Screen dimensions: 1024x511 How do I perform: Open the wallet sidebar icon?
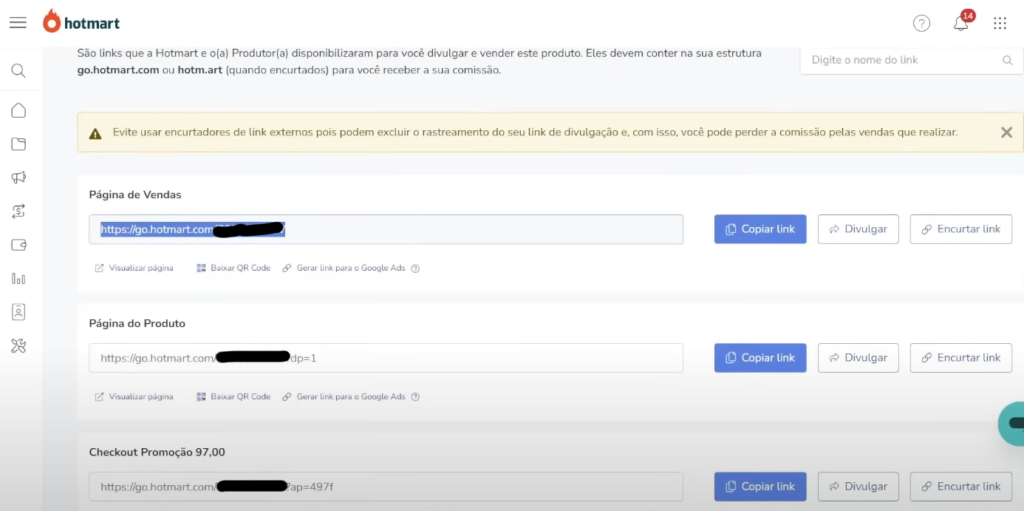(18, 245)
